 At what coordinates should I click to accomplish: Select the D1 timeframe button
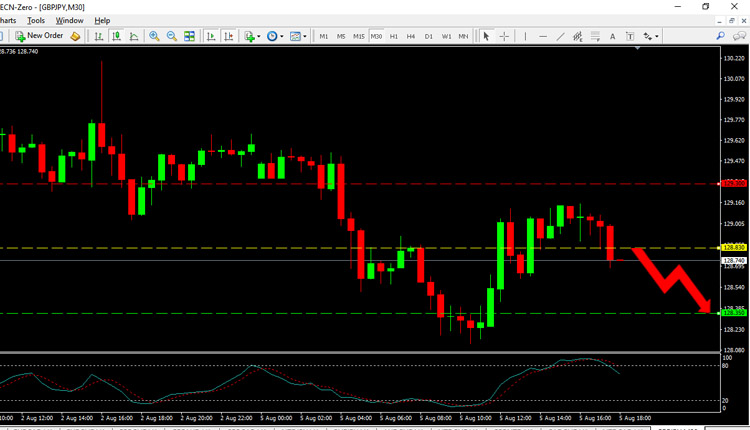click(428, 36)
